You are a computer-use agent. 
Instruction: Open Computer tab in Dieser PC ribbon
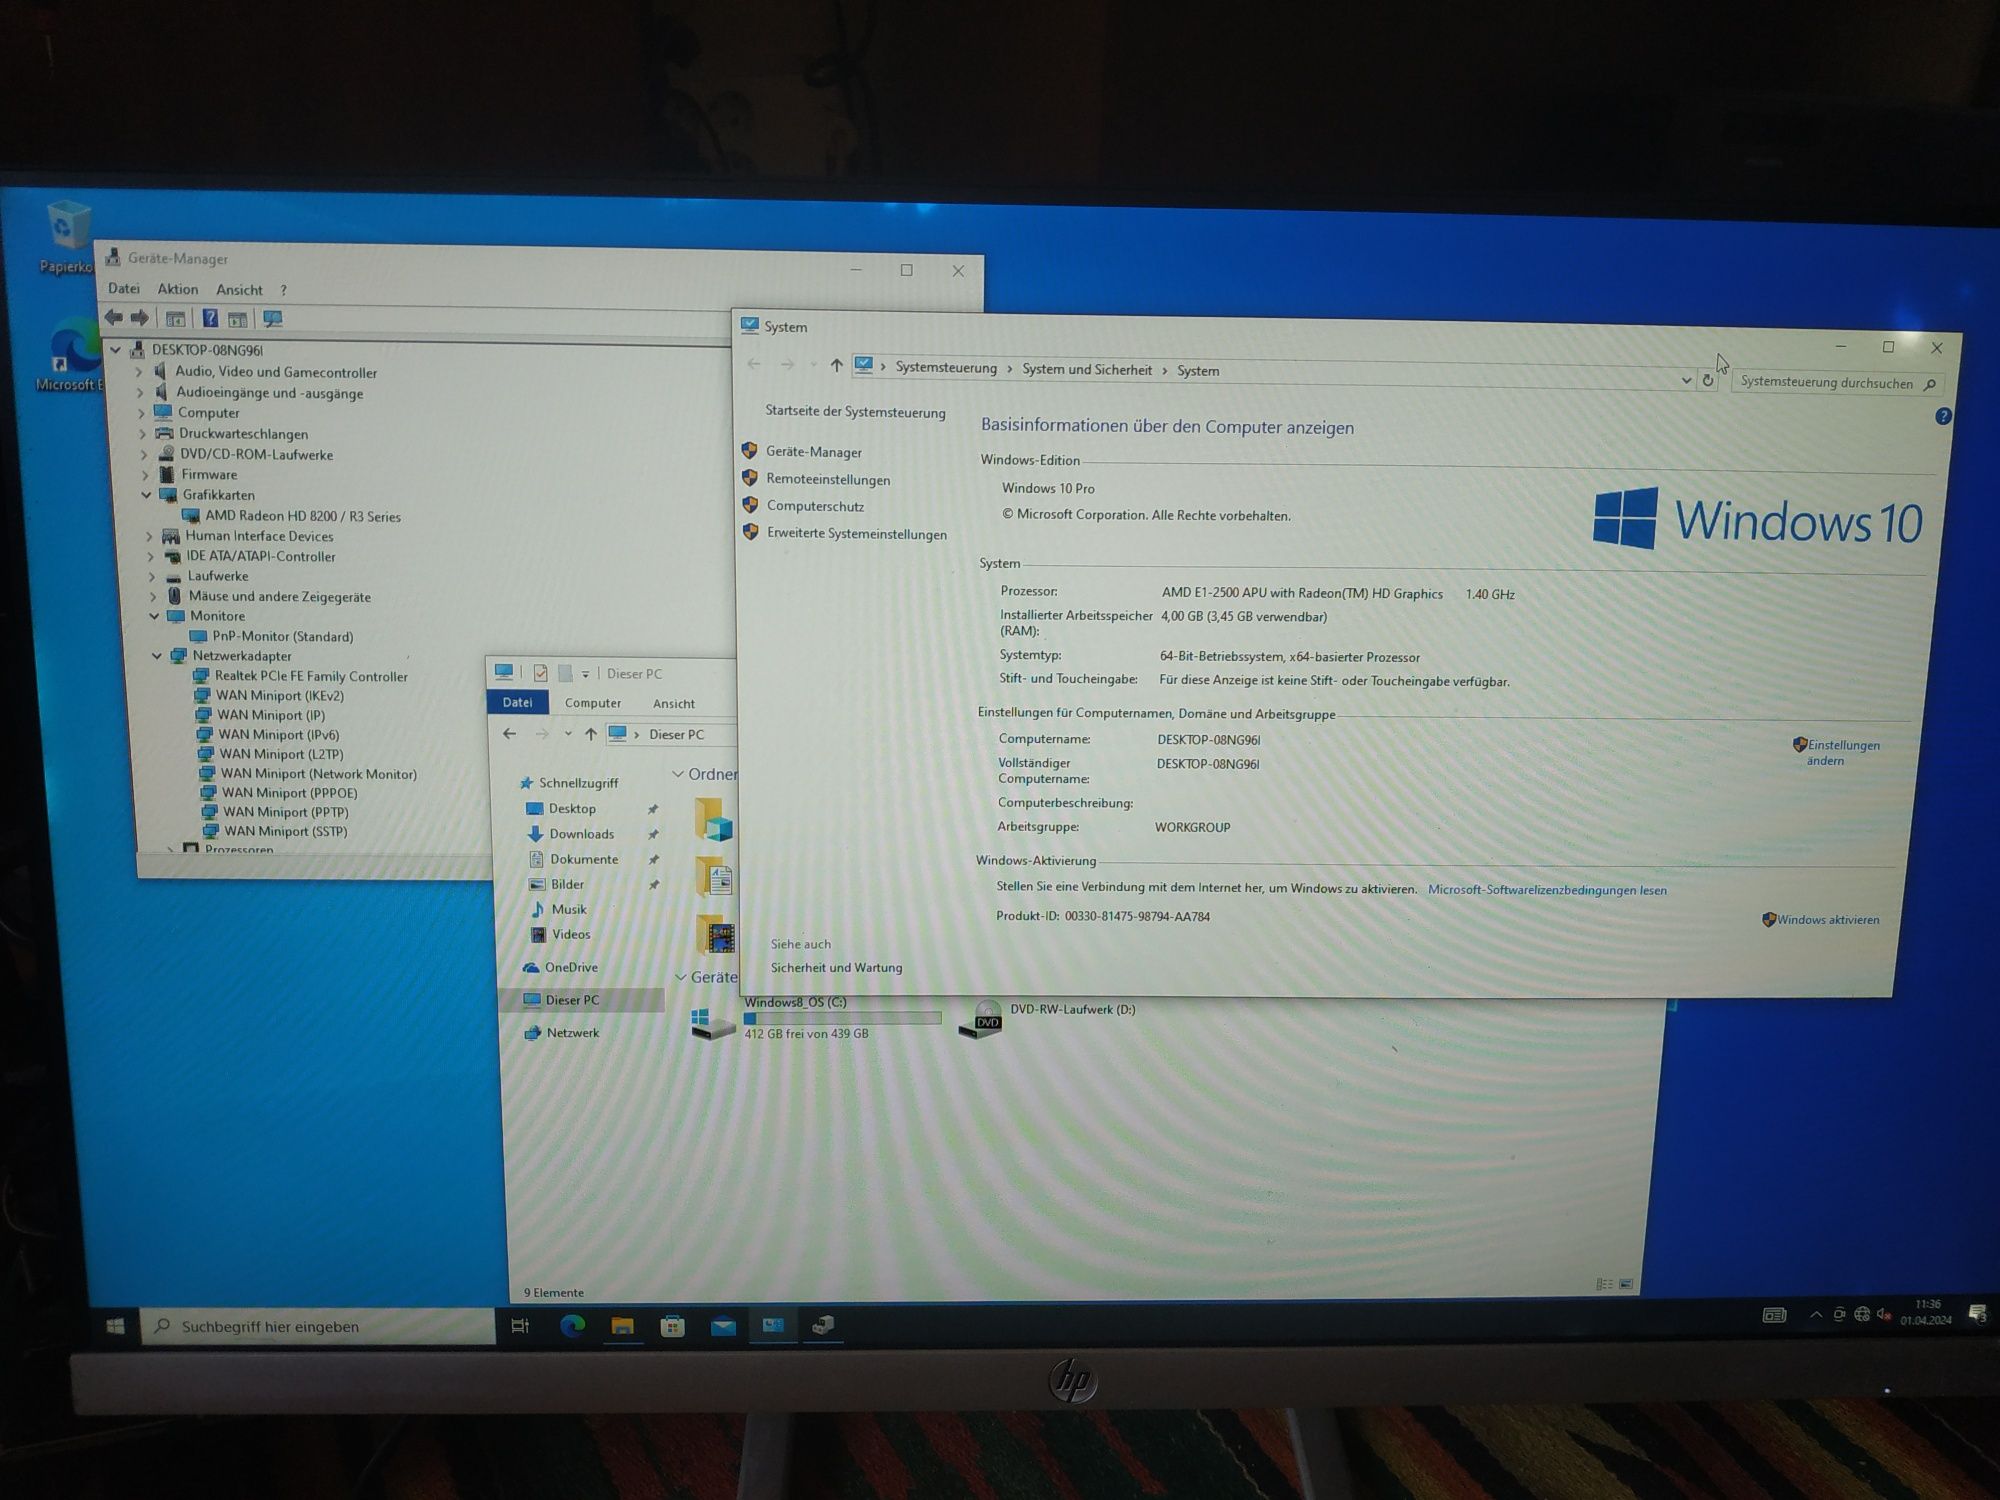tap(593, 703)
